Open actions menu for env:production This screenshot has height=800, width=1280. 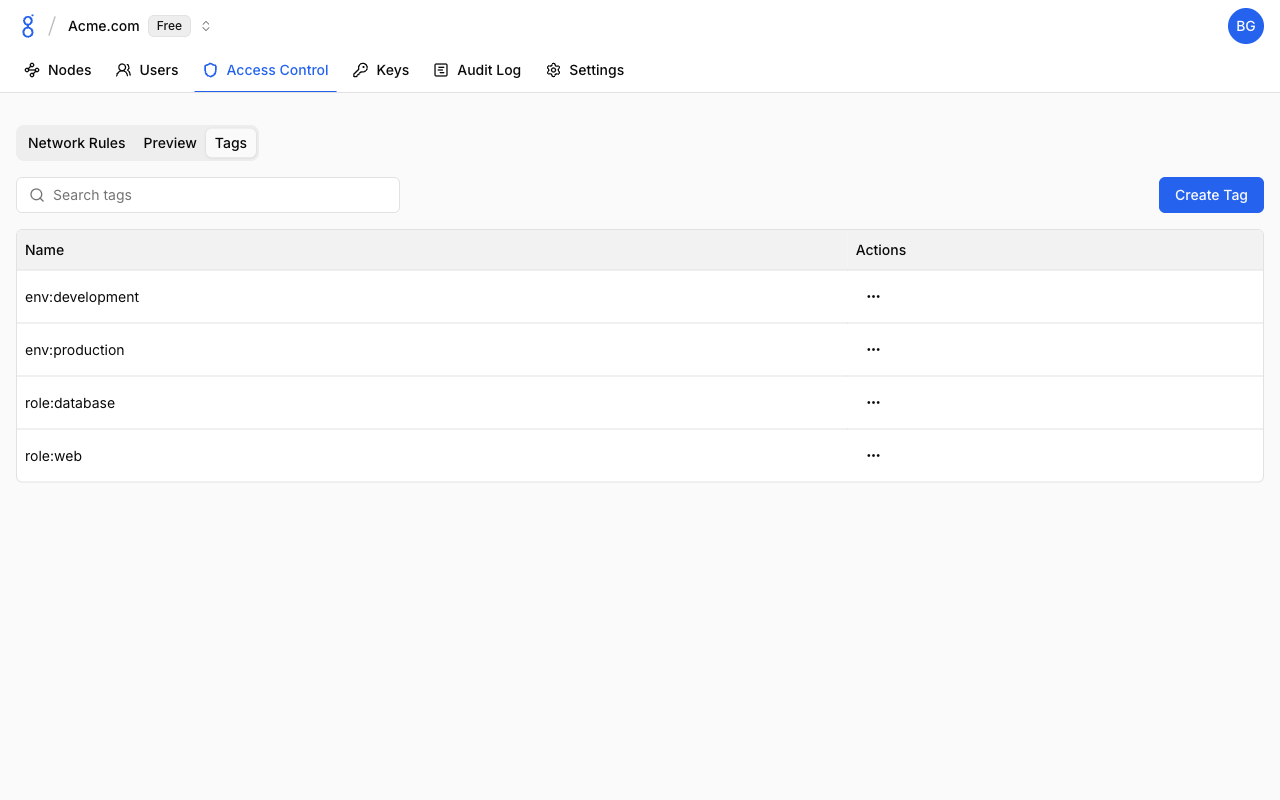pyautogui.click(x=873, y=350)
